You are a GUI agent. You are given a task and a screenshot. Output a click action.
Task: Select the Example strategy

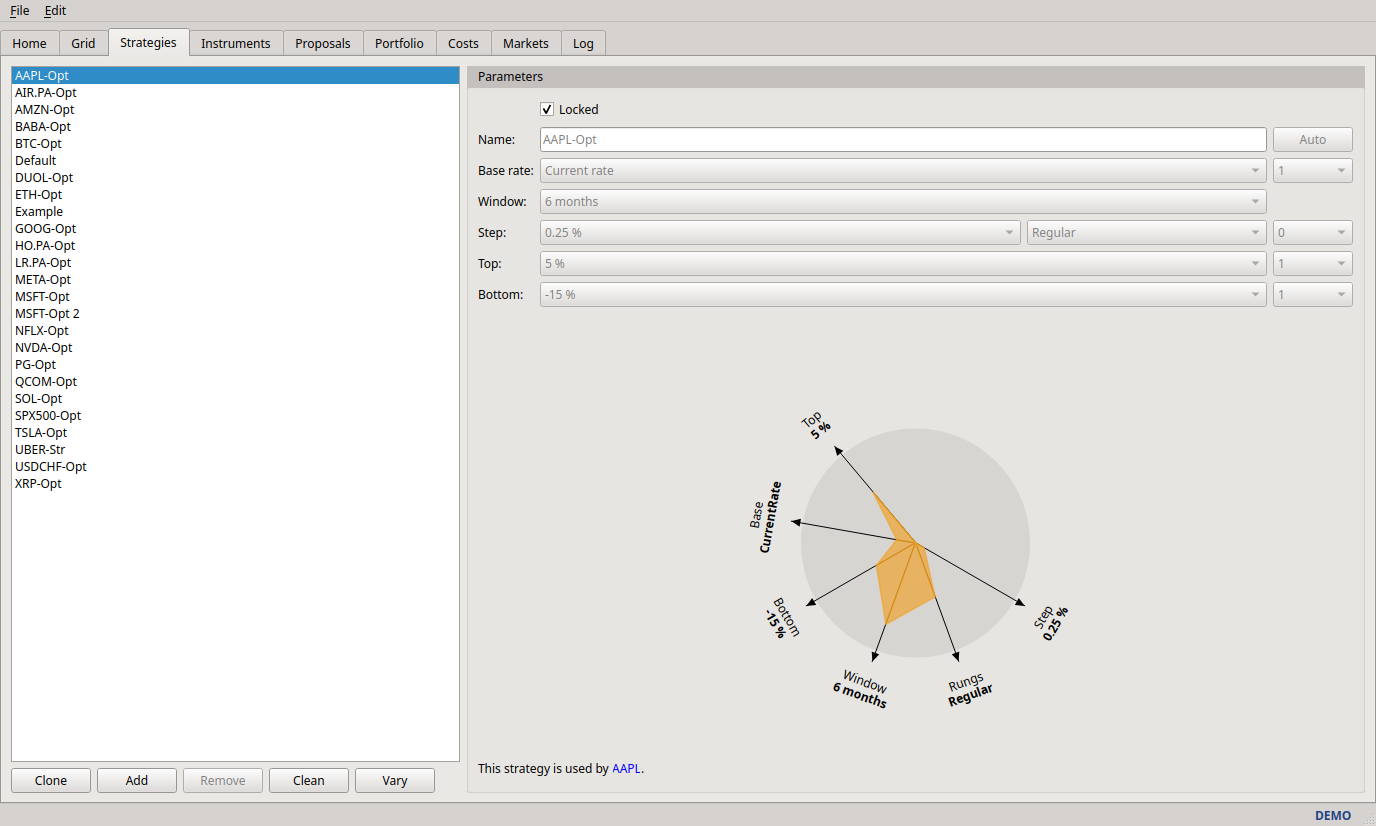click(x=235, y=211)
